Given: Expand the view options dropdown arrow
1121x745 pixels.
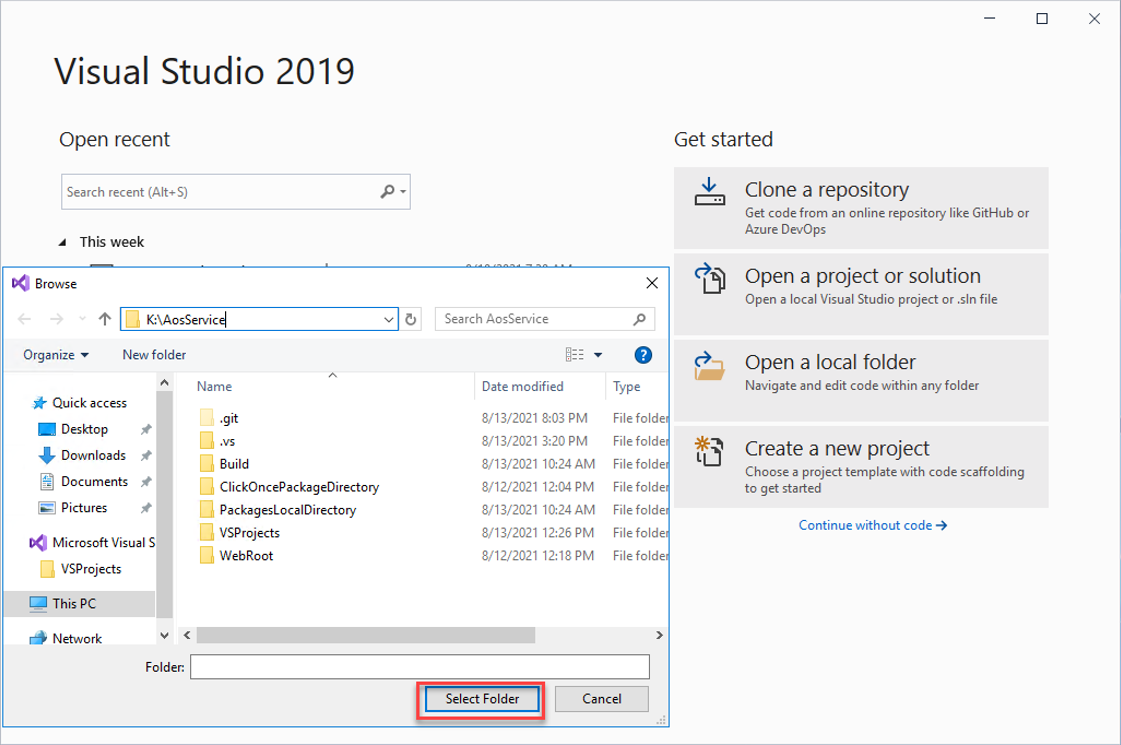Looking at the screenshot, I should point(598,355).
